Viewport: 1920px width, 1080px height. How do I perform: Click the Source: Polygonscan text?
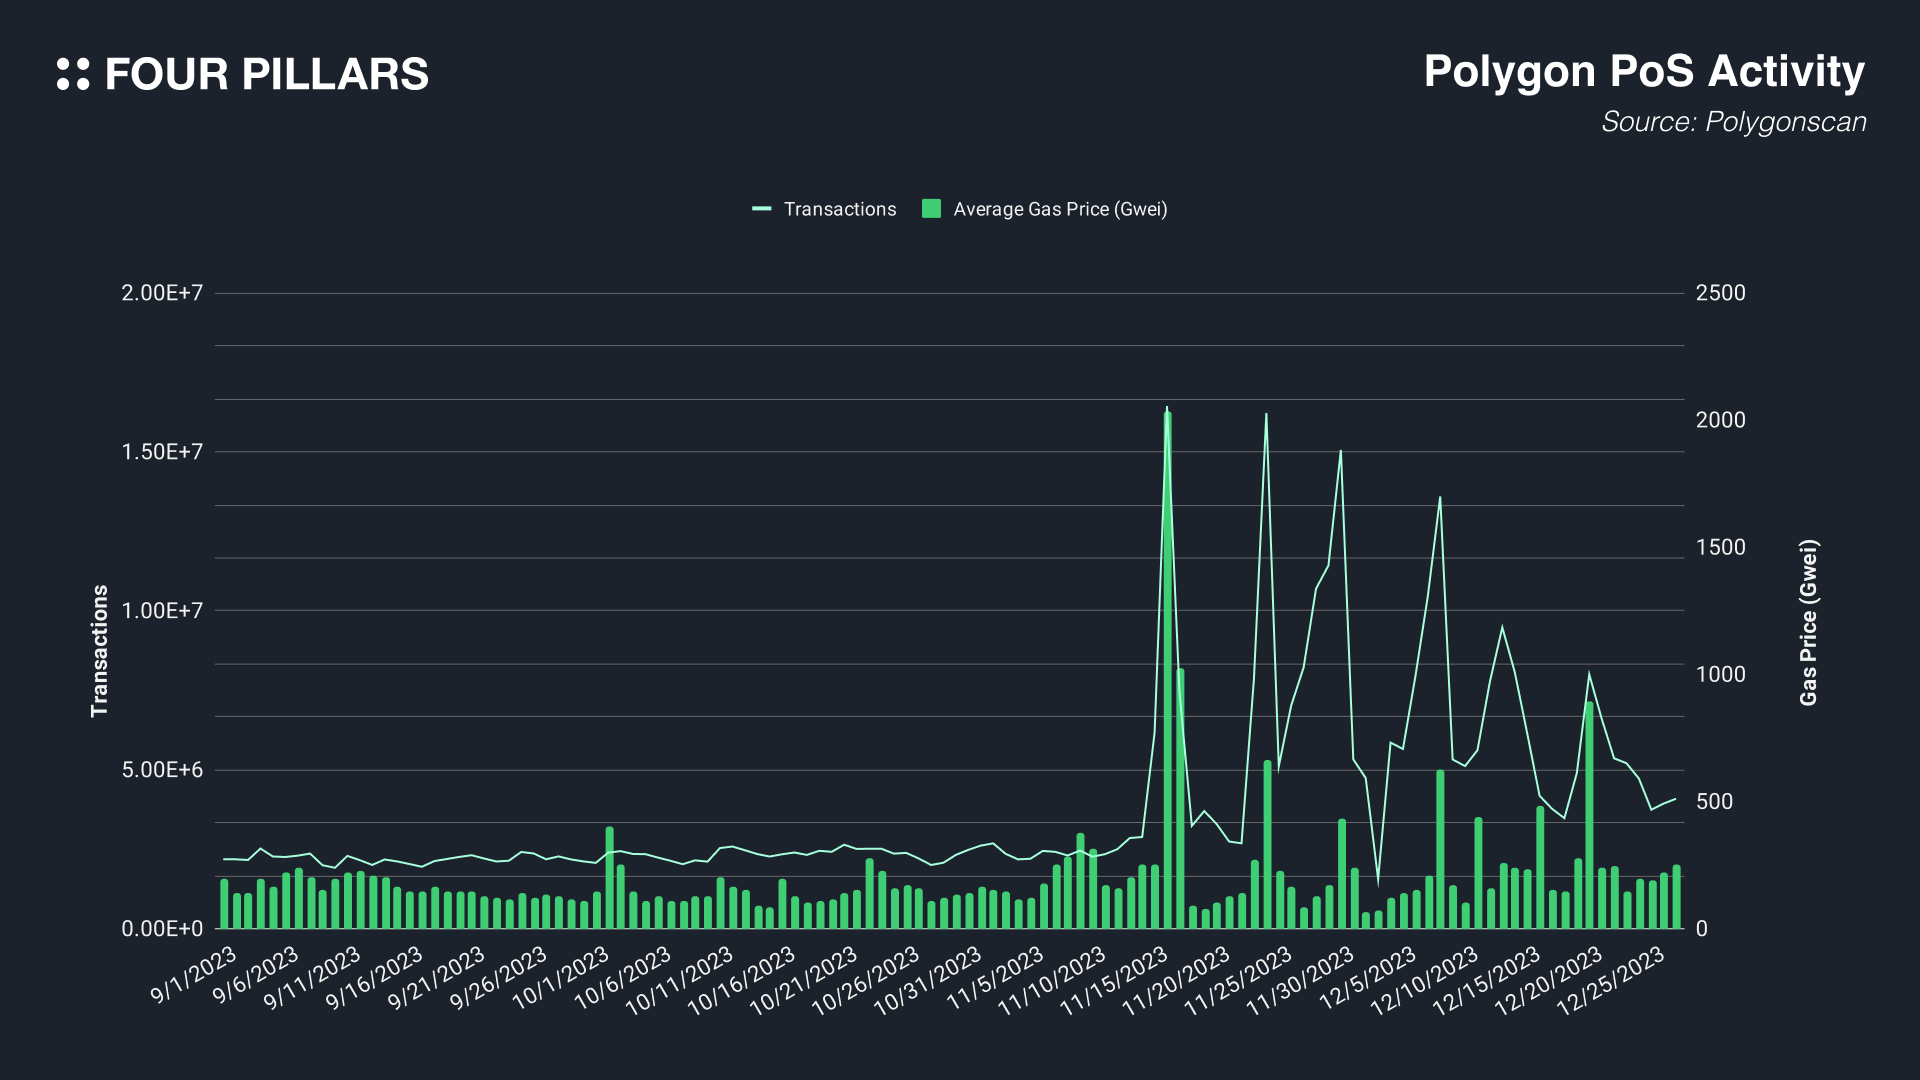pyautogui.click(x=1733, y=122)
